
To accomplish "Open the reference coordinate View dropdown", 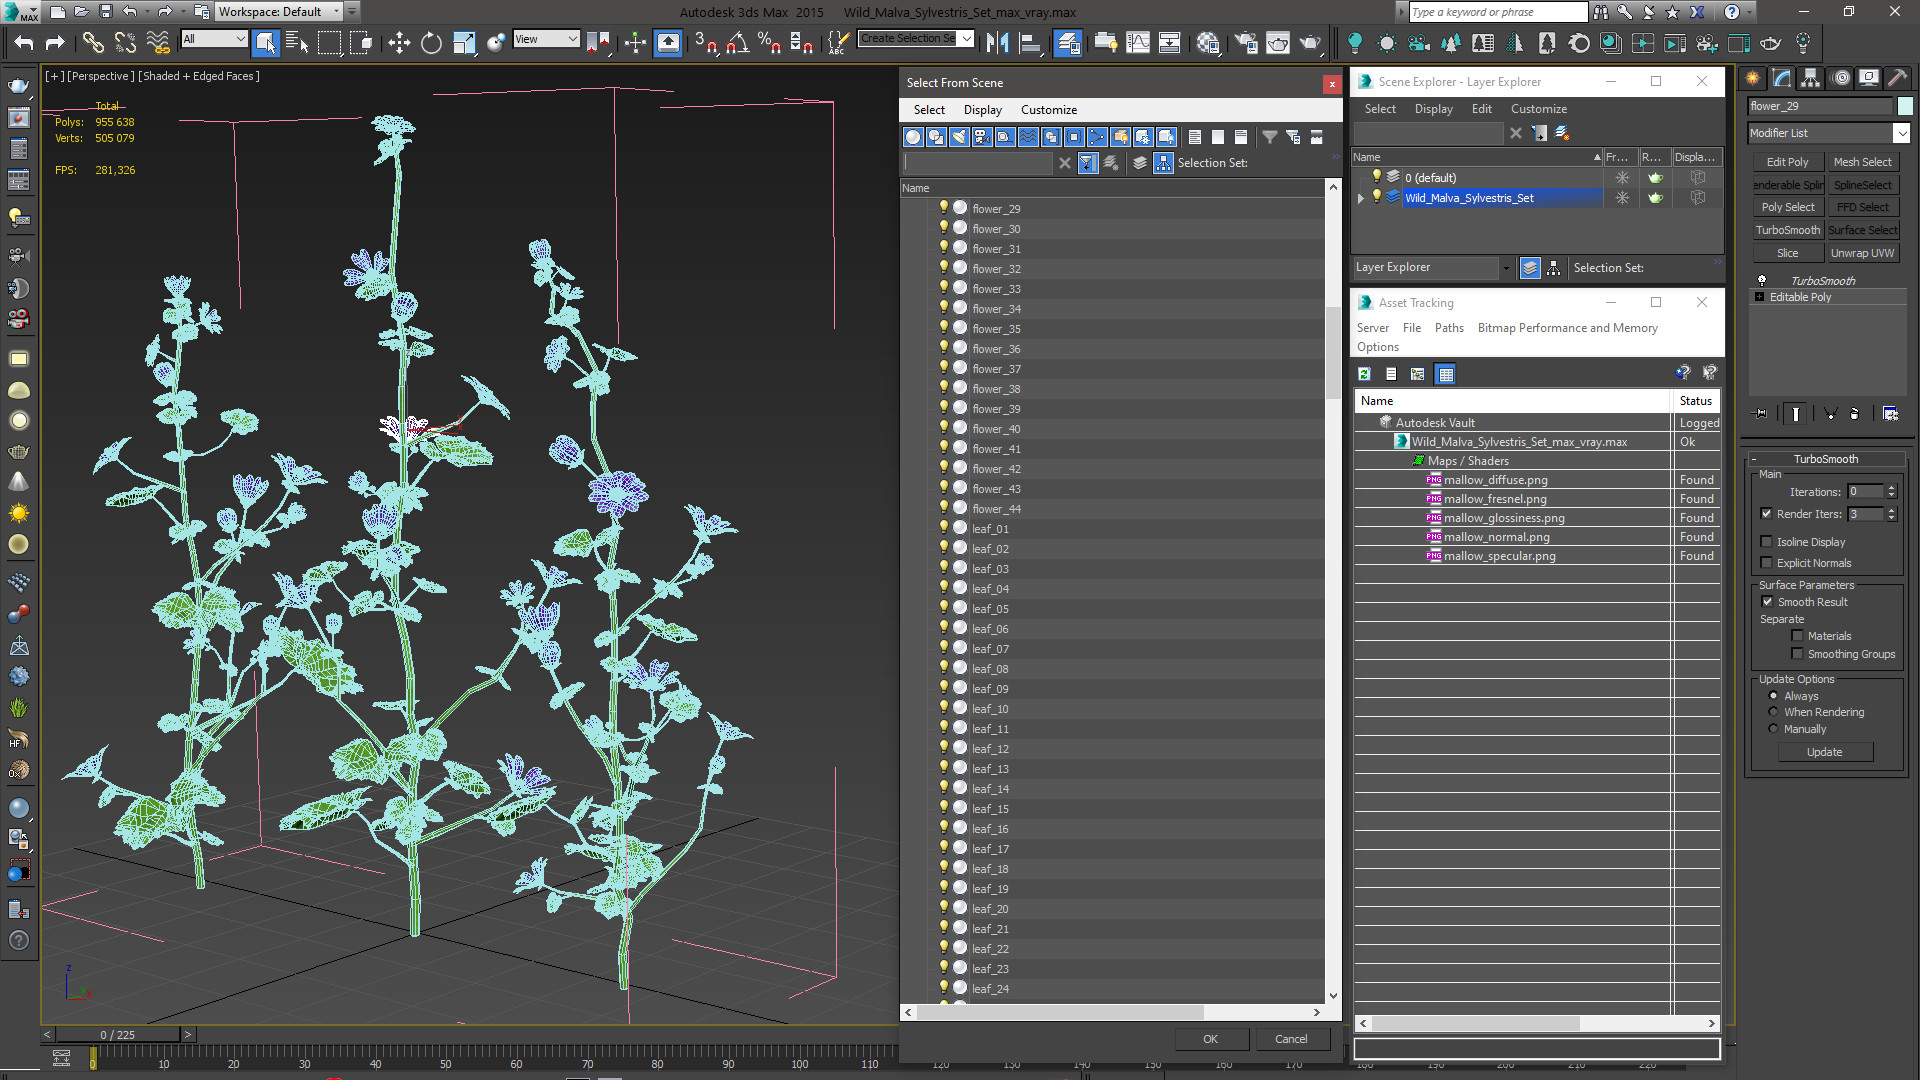I will [x=546, y=39].
